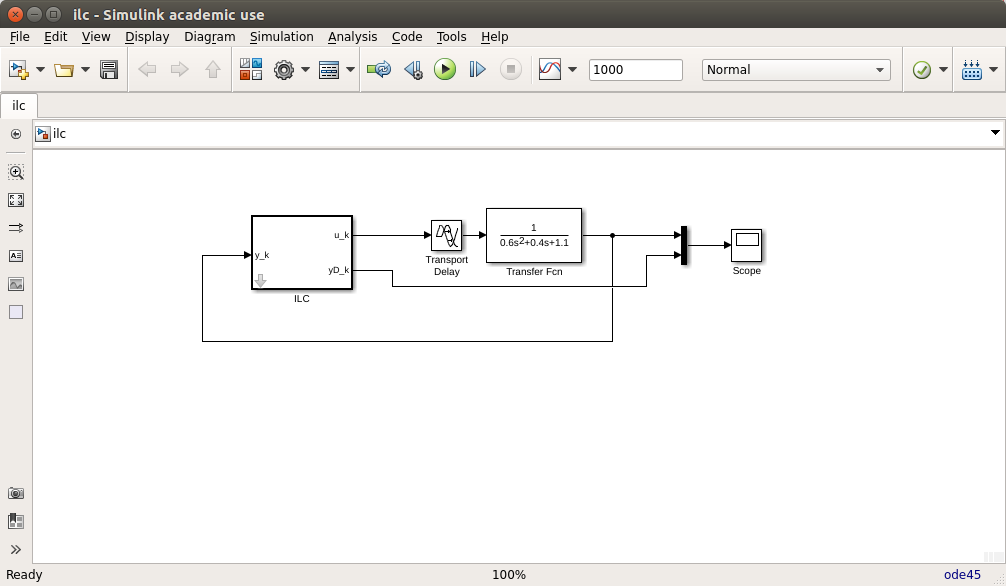Screen dimensions: 1006x586
Task: Expand the configuration gear dropdown arrow
Action: tap(305, 69)
